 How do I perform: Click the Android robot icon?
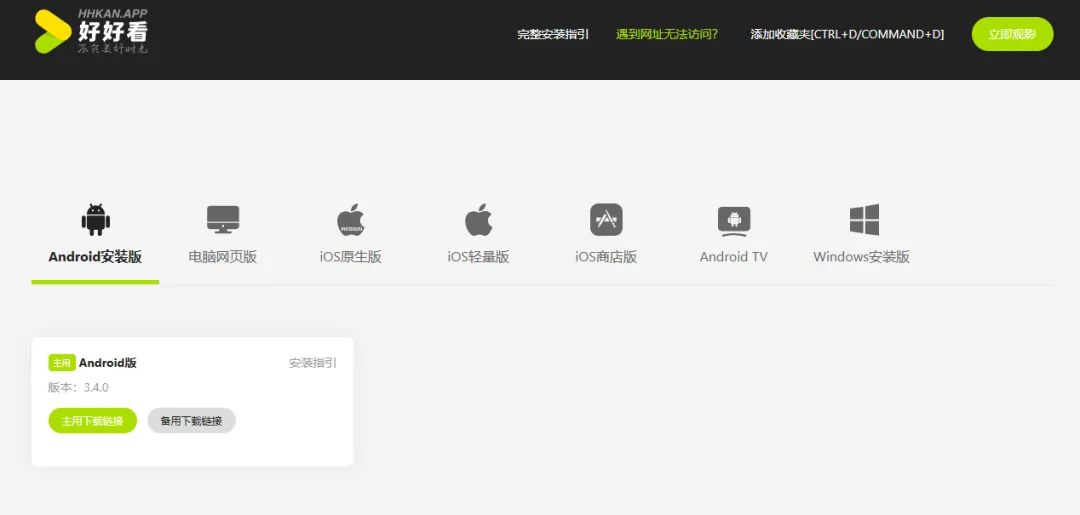pos(96,220)
